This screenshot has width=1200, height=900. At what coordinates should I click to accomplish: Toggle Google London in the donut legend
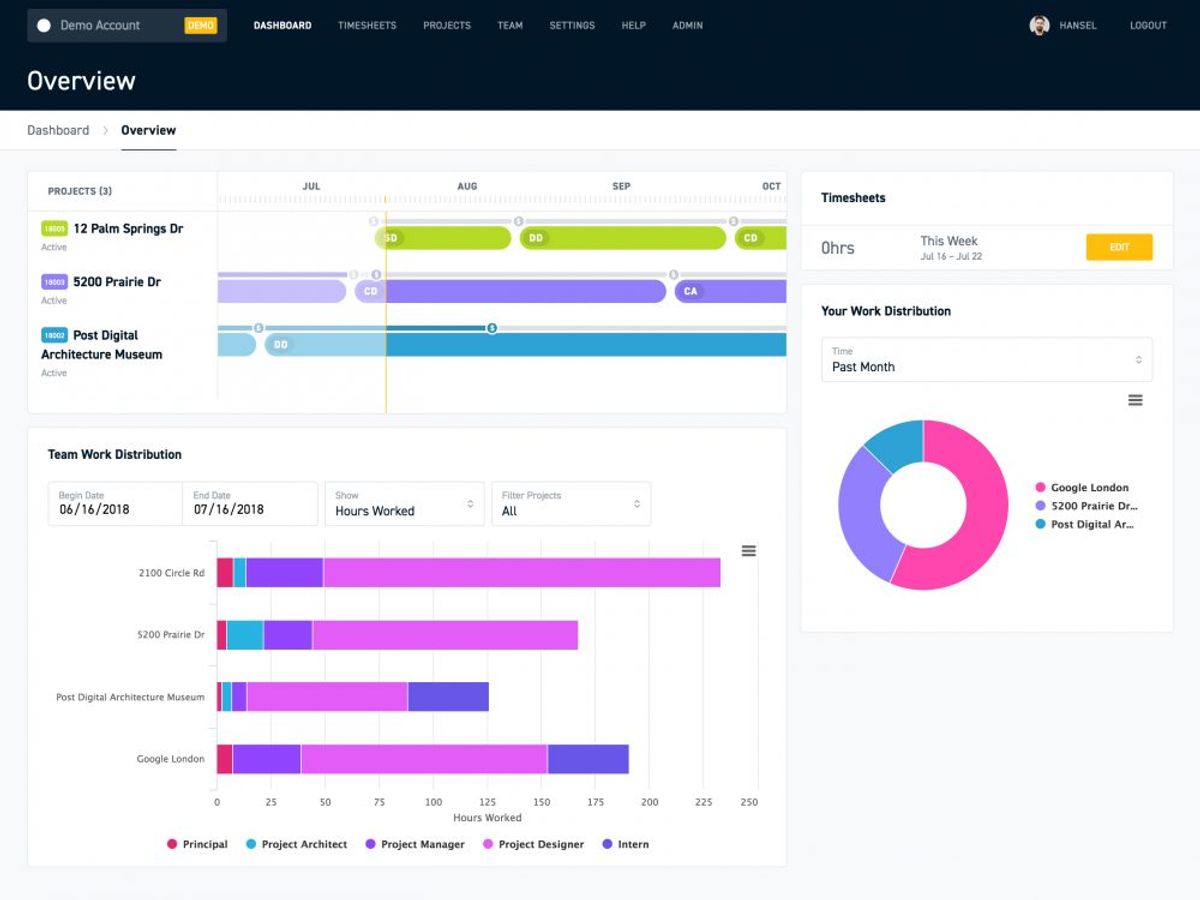[1082, 488]
